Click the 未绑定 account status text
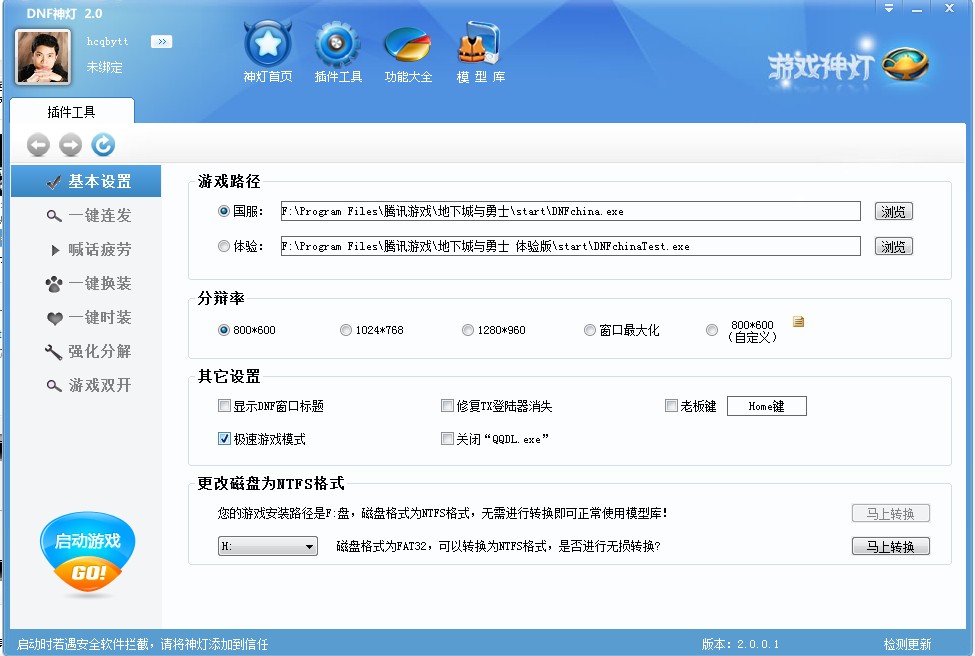The height and width of the screenshot is (656, 975). tap(104, 67)
